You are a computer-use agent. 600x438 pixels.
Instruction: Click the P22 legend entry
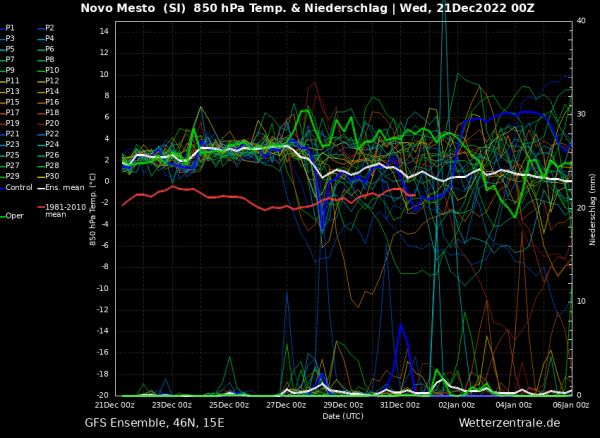click(x=52, y=134)
